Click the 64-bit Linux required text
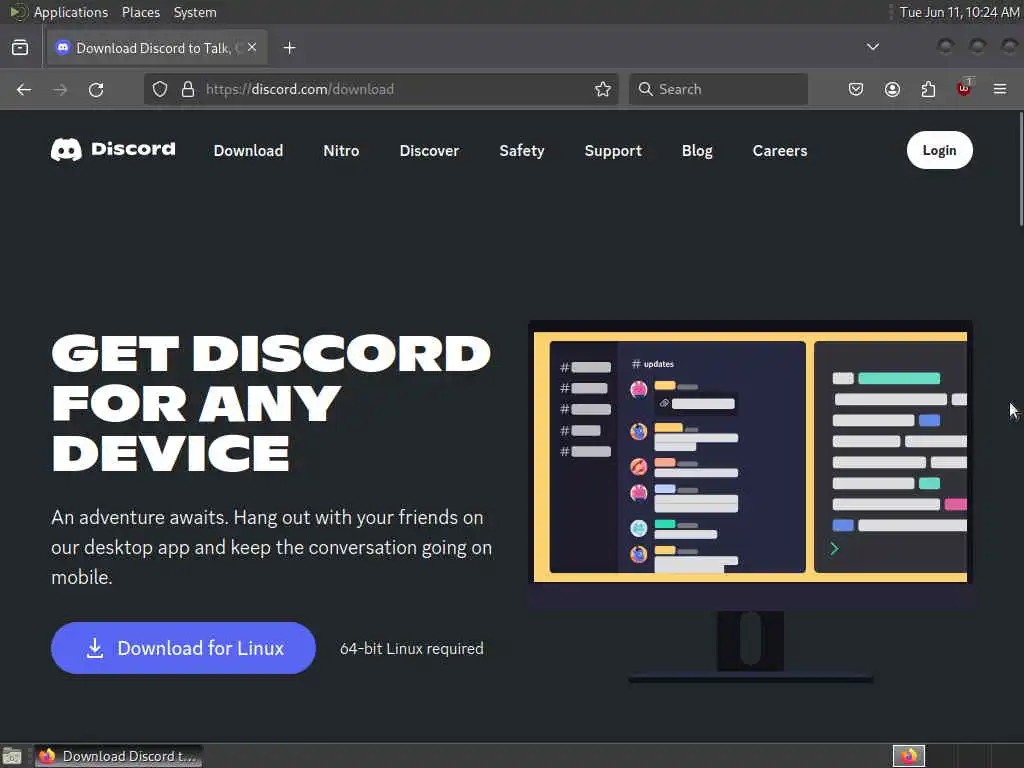 pos(411,648)
